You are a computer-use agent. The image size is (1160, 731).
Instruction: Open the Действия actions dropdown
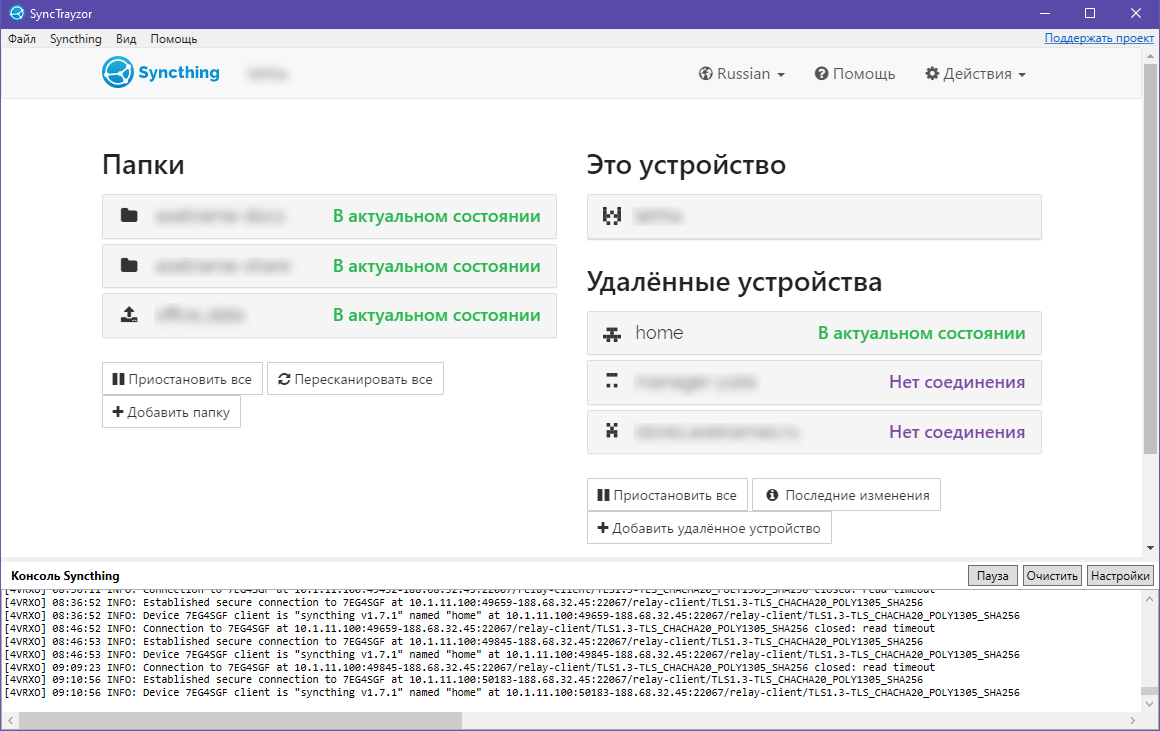click(976, 74)
